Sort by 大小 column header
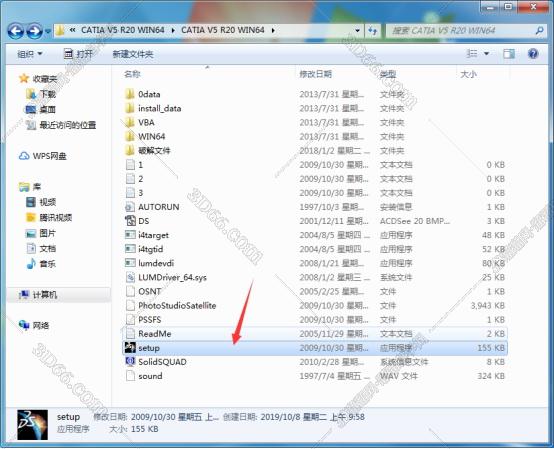Screen dimensions: 554x449 pyautogui.click(x=468, y=74)
